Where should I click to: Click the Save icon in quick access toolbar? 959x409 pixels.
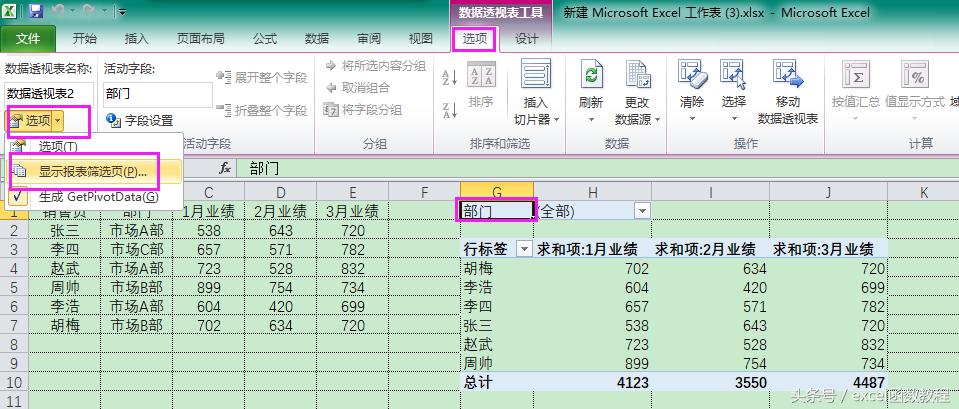tap(35, 11)
